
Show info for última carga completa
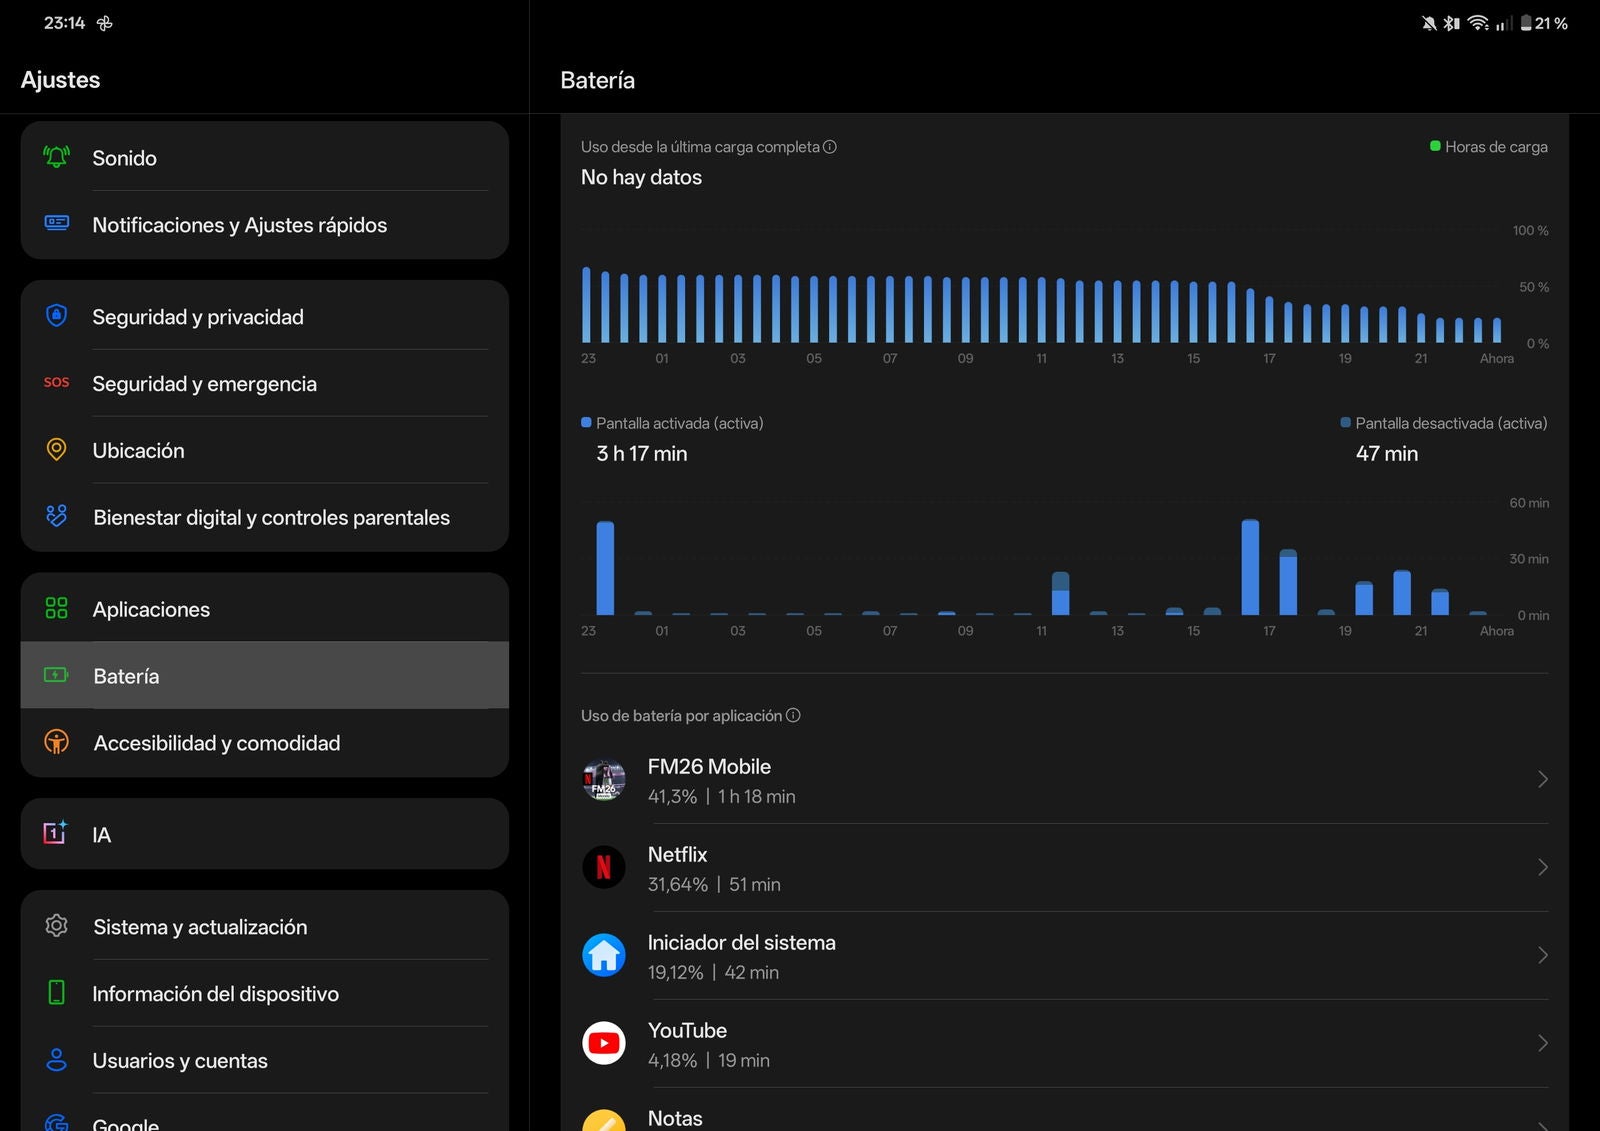830,147
